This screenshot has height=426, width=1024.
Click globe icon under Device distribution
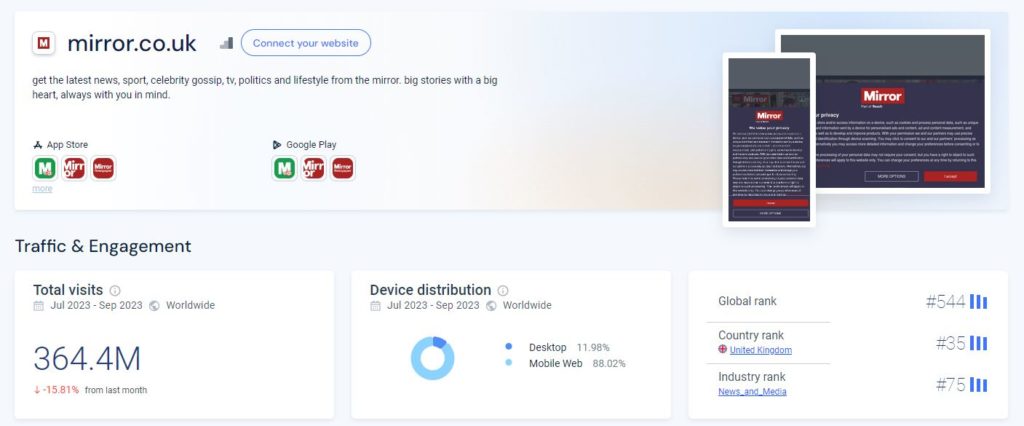click(x=491, y=305)
